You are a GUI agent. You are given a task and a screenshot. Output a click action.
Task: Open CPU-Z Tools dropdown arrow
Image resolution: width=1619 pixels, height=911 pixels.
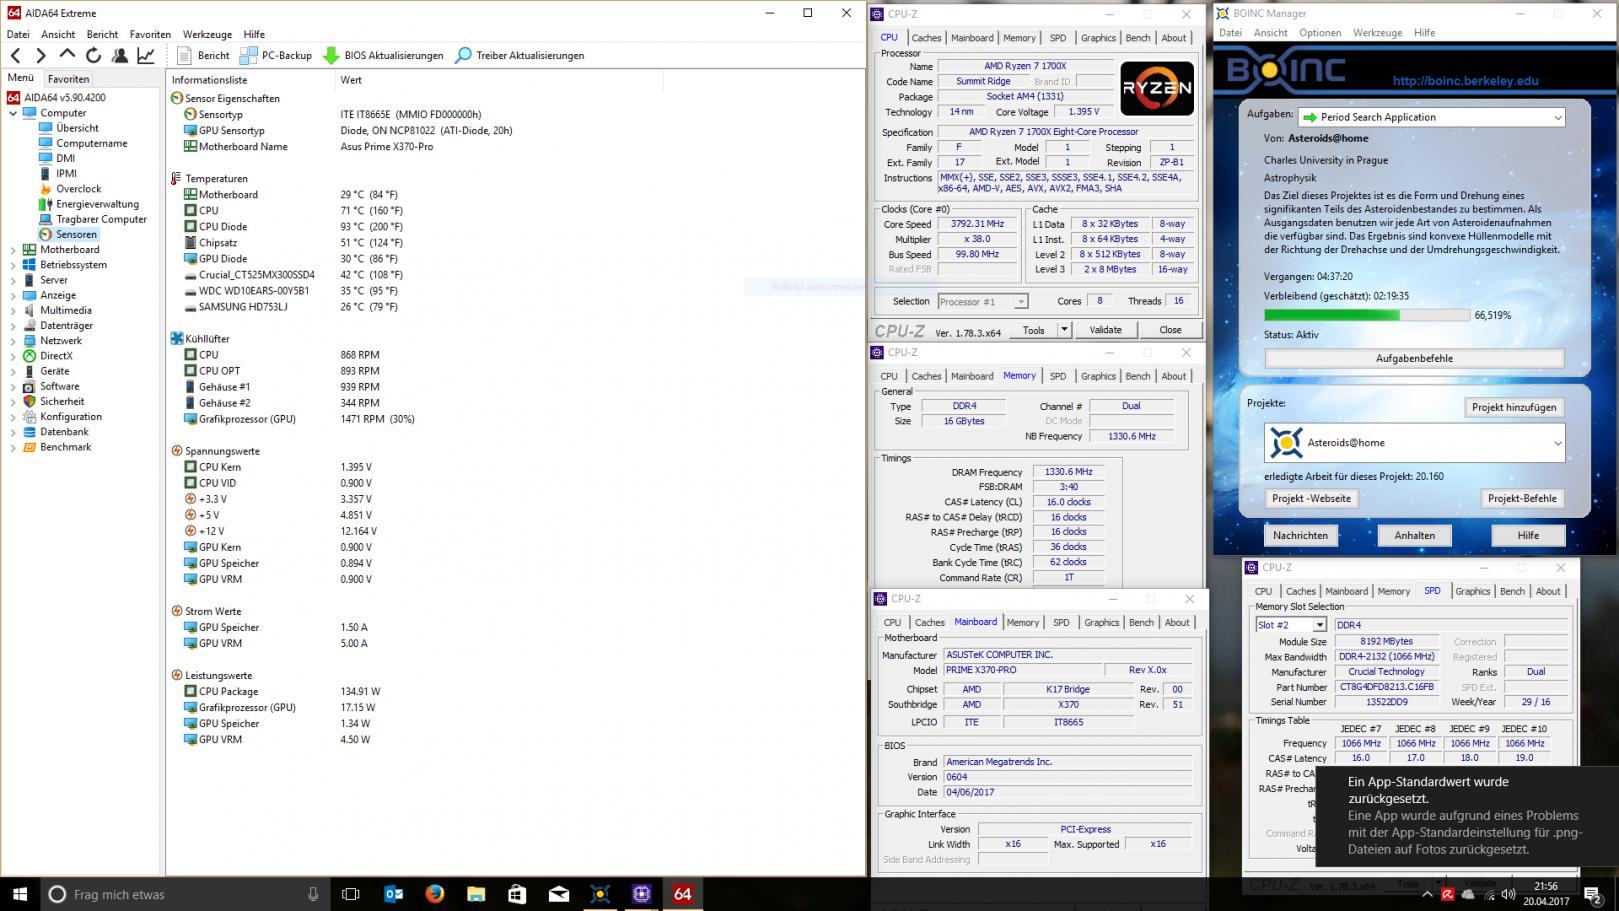point(1064,330)
